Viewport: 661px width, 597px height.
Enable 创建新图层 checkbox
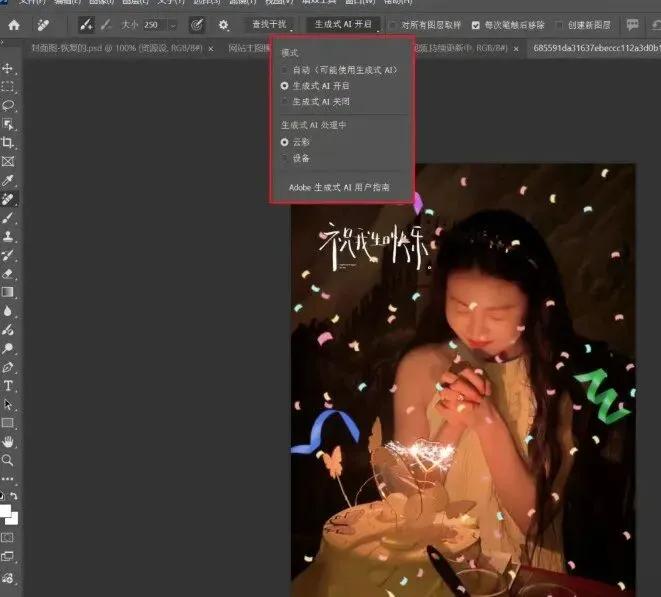[x=559, y=25]
